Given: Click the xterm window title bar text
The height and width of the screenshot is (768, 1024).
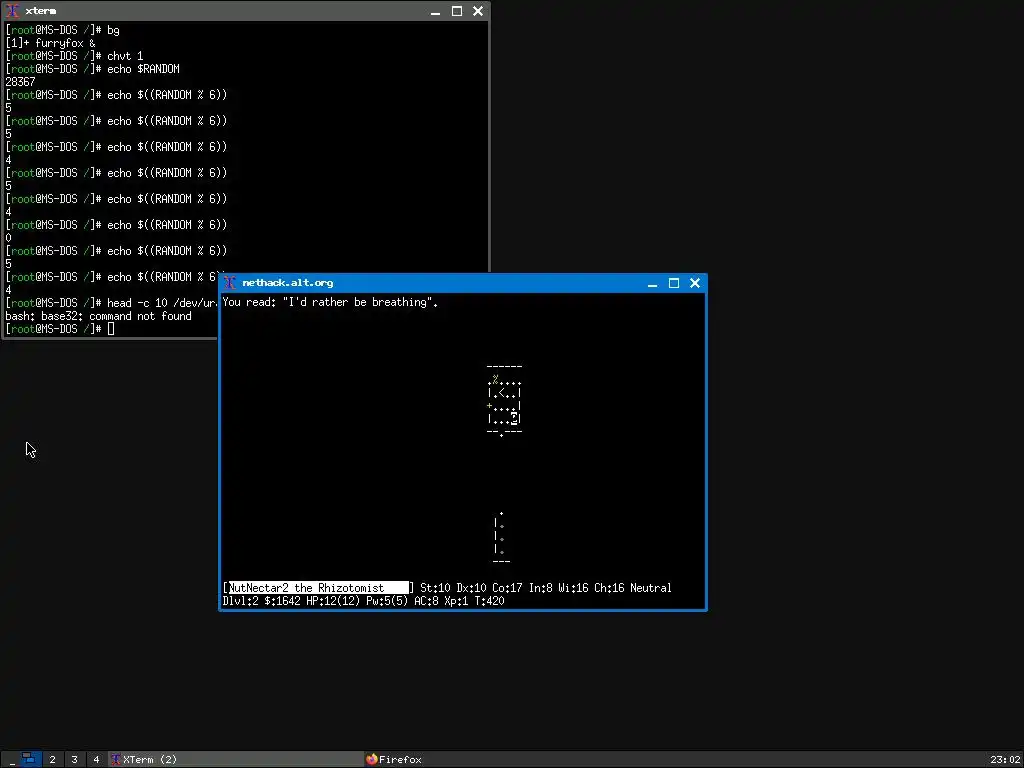Looking at the screenshot, I should click(x=40, y=11).
